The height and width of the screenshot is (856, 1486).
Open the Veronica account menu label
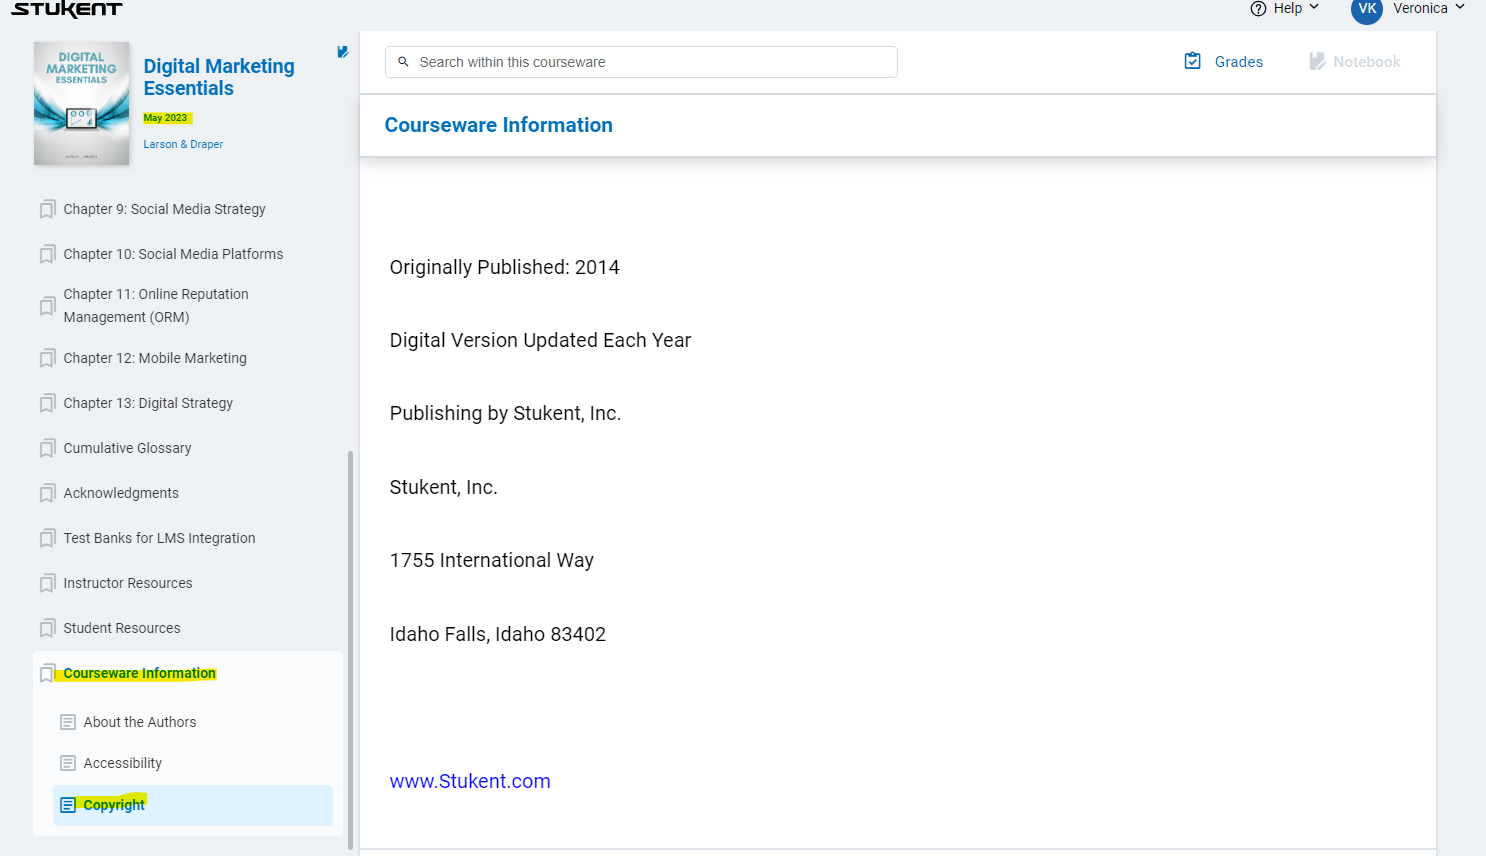pos(1420,8)
